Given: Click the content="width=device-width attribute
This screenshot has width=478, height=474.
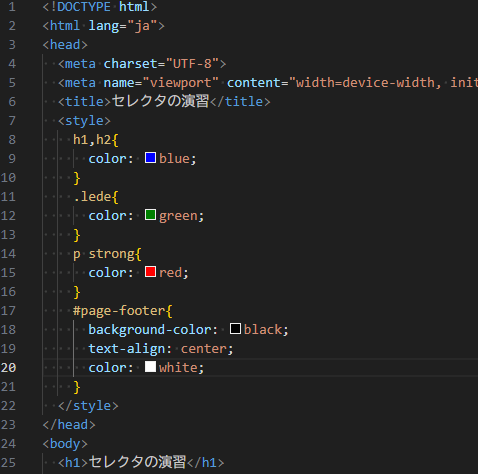Looking at the screenshot, I should [x=334, y=83].
